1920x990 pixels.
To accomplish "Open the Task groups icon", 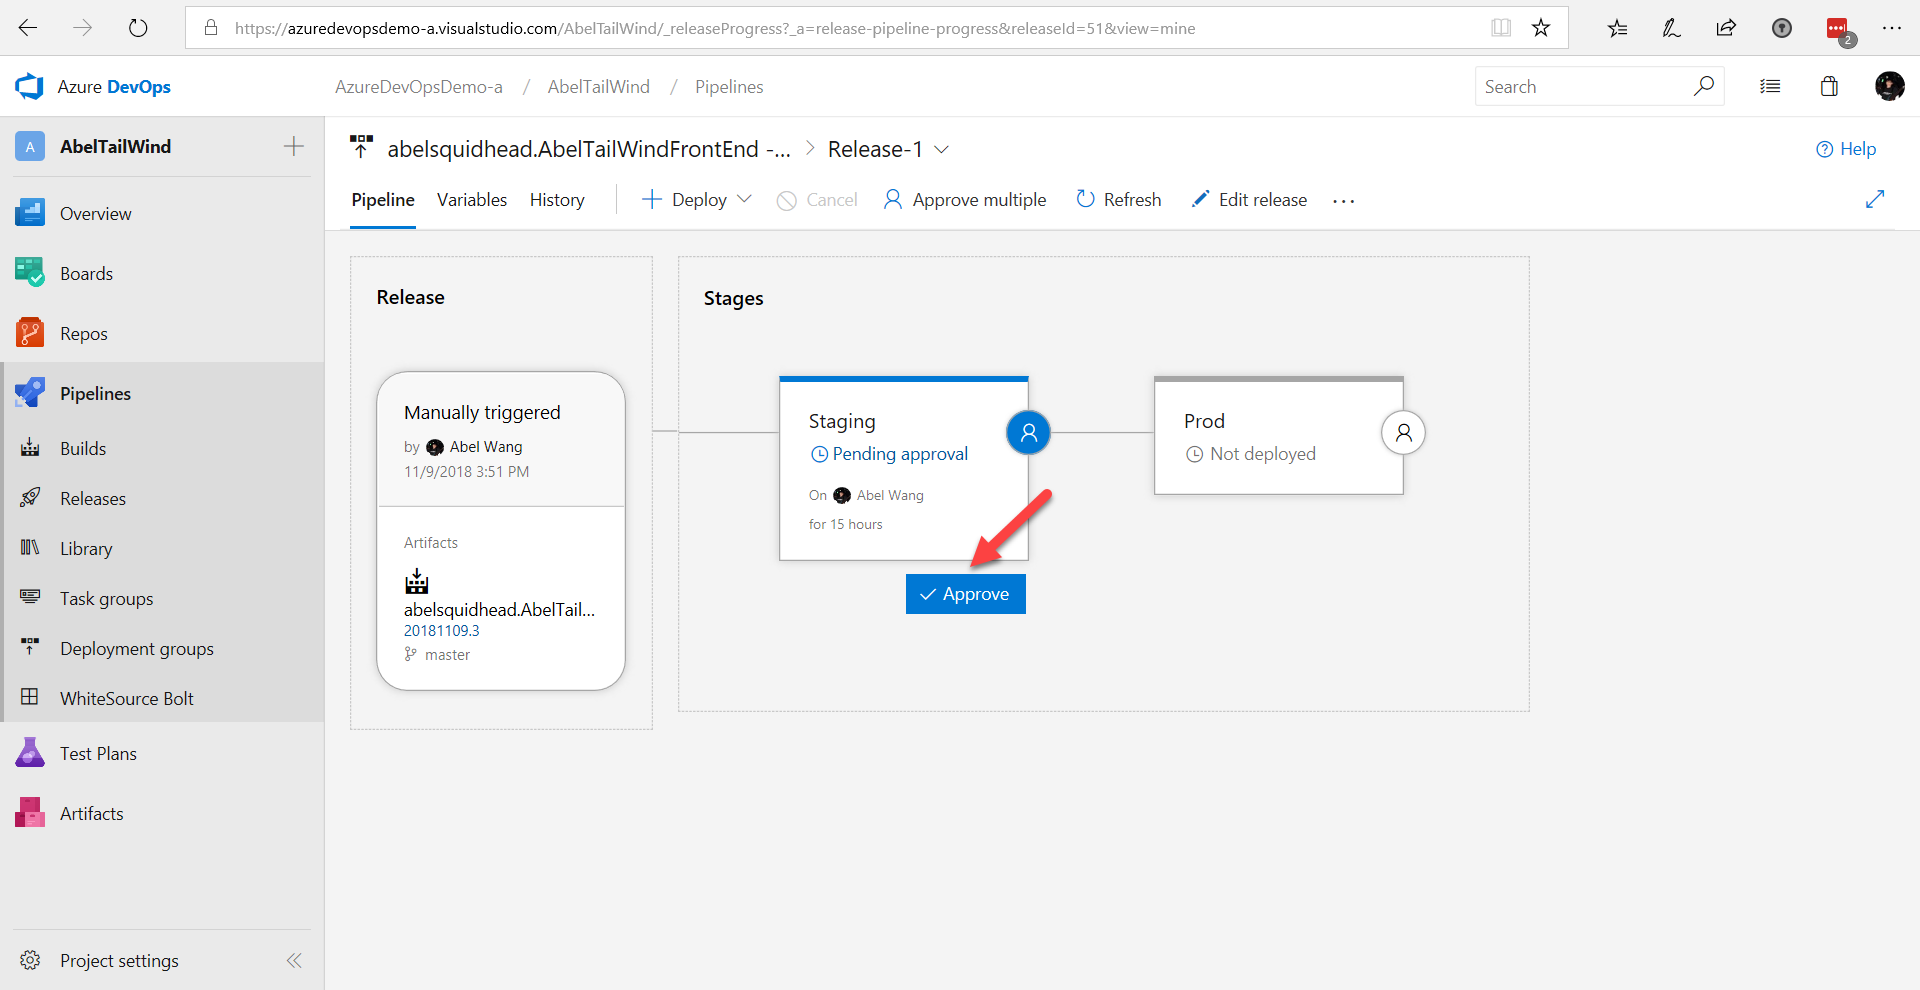I will click(30, 598).
